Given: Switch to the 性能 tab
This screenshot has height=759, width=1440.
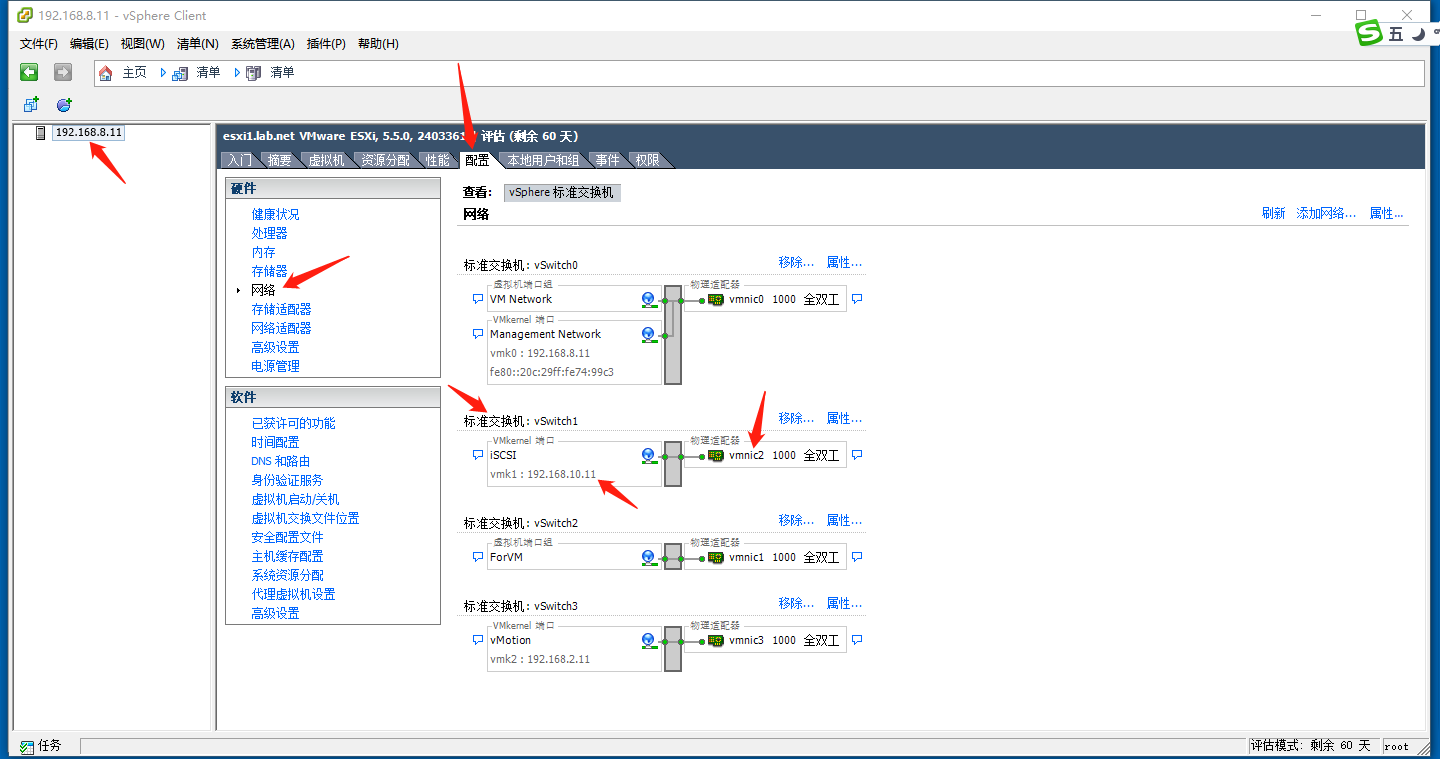Looking at the screenshot, I should coord(438,160).
